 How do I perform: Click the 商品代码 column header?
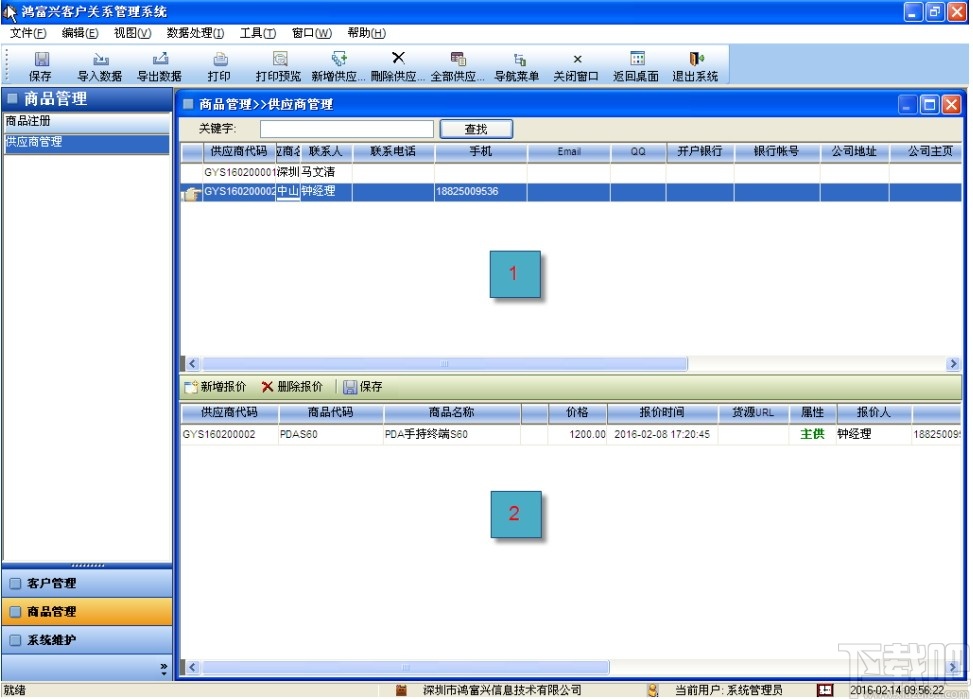click(x=331, y=412)
